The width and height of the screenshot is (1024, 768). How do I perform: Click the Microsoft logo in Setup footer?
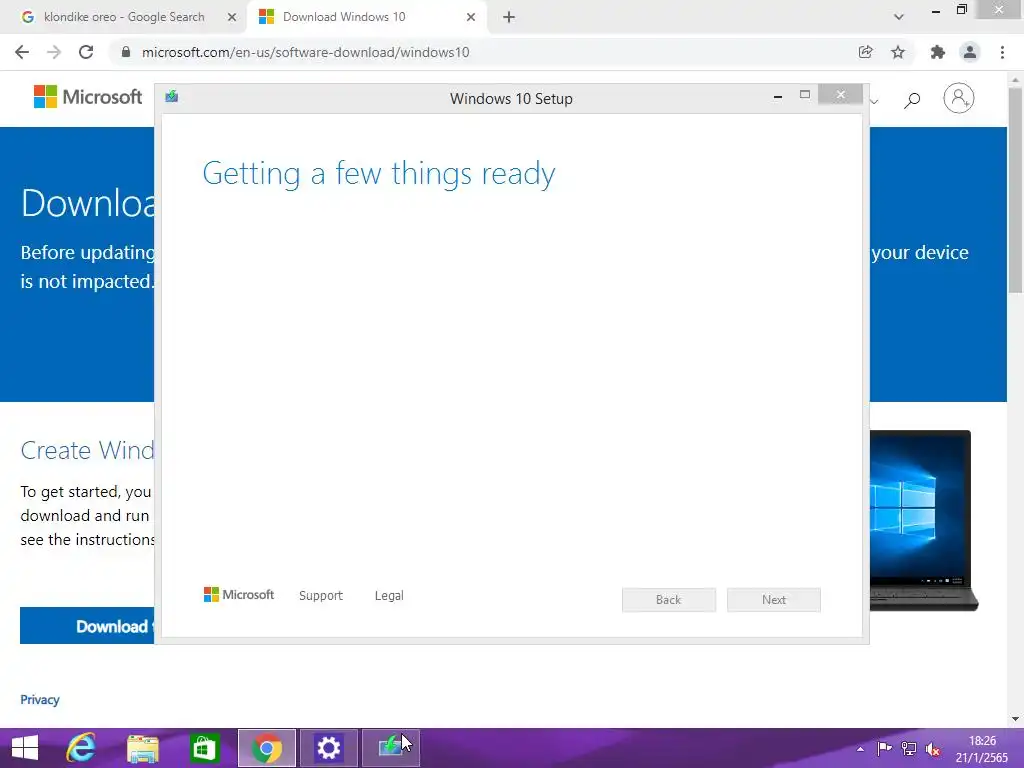(239, 594)
